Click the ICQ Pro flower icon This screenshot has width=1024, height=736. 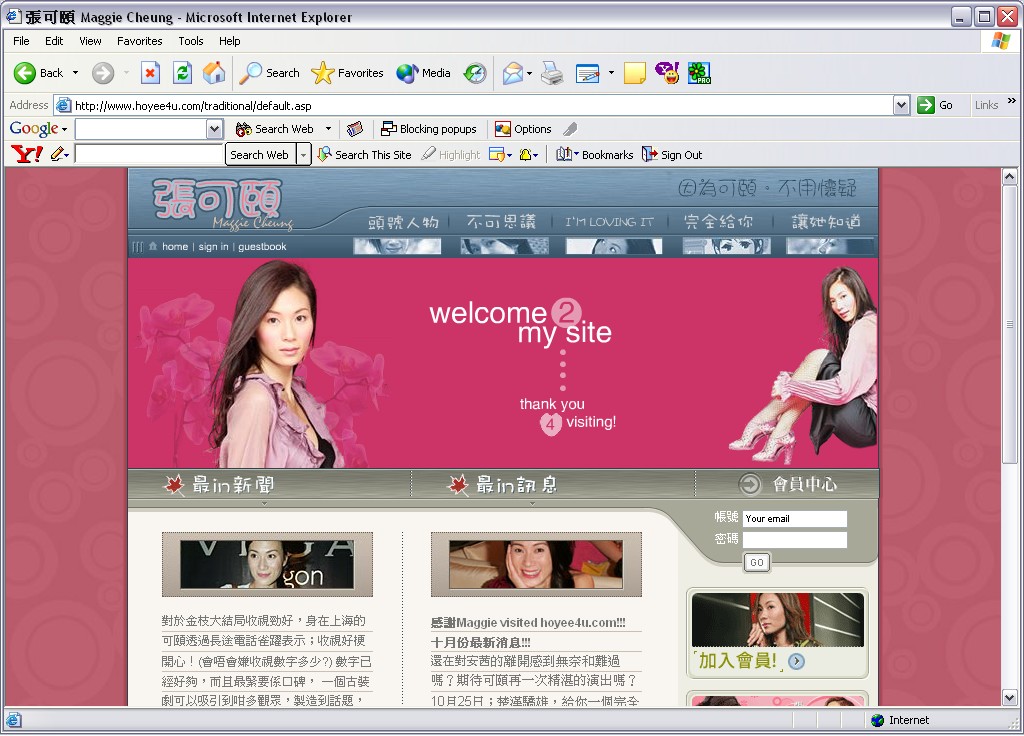(x=699, y=73)
